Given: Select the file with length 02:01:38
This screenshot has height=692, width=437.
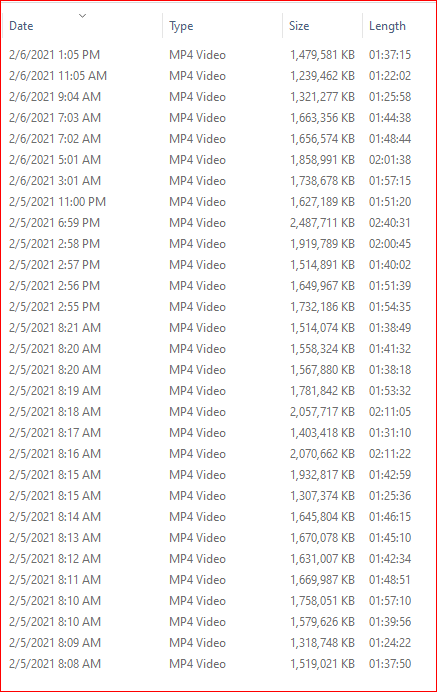Looking at the screenshot, I should click(x=218, y=160).
